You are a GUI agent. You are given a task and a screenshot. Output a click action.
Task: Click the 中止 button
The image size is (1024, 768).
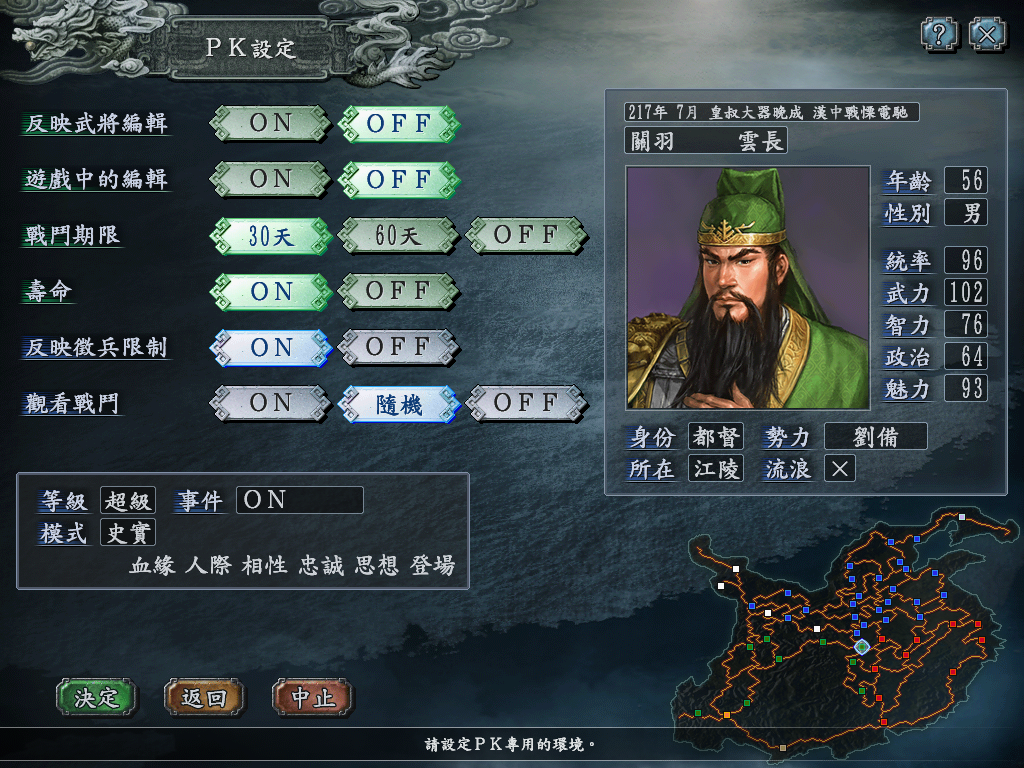point(313,697)
